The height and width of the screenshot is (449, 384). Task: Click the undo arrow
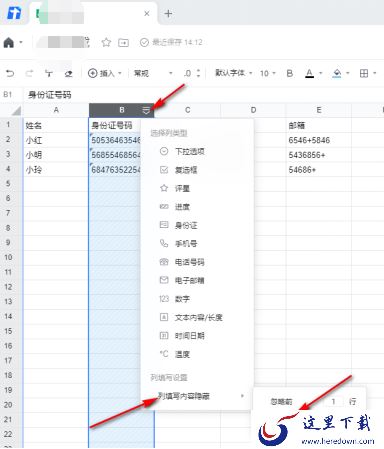pyautogui.click(x=10, y=73)
